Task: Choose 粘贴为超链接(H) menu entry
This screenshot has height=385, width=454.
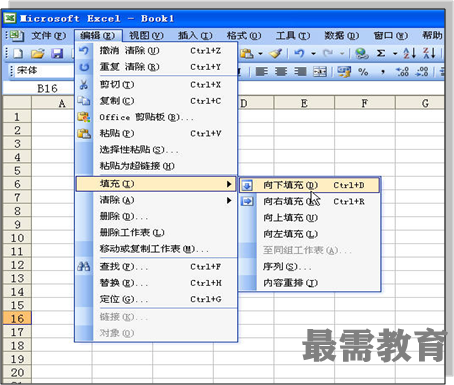Action: point(156,166)
